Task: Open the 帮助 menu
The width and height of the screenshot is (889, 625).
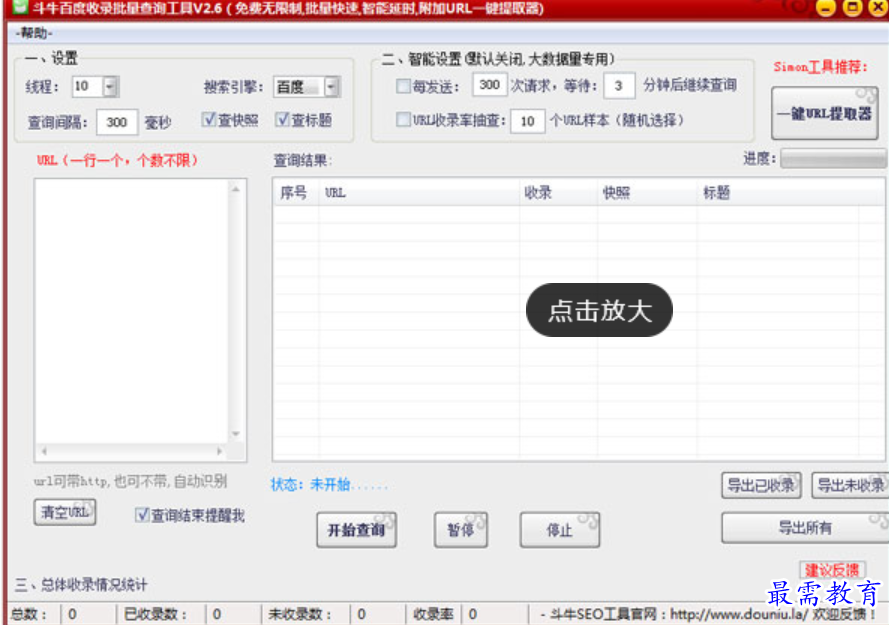Action: [x=34, y=33]
